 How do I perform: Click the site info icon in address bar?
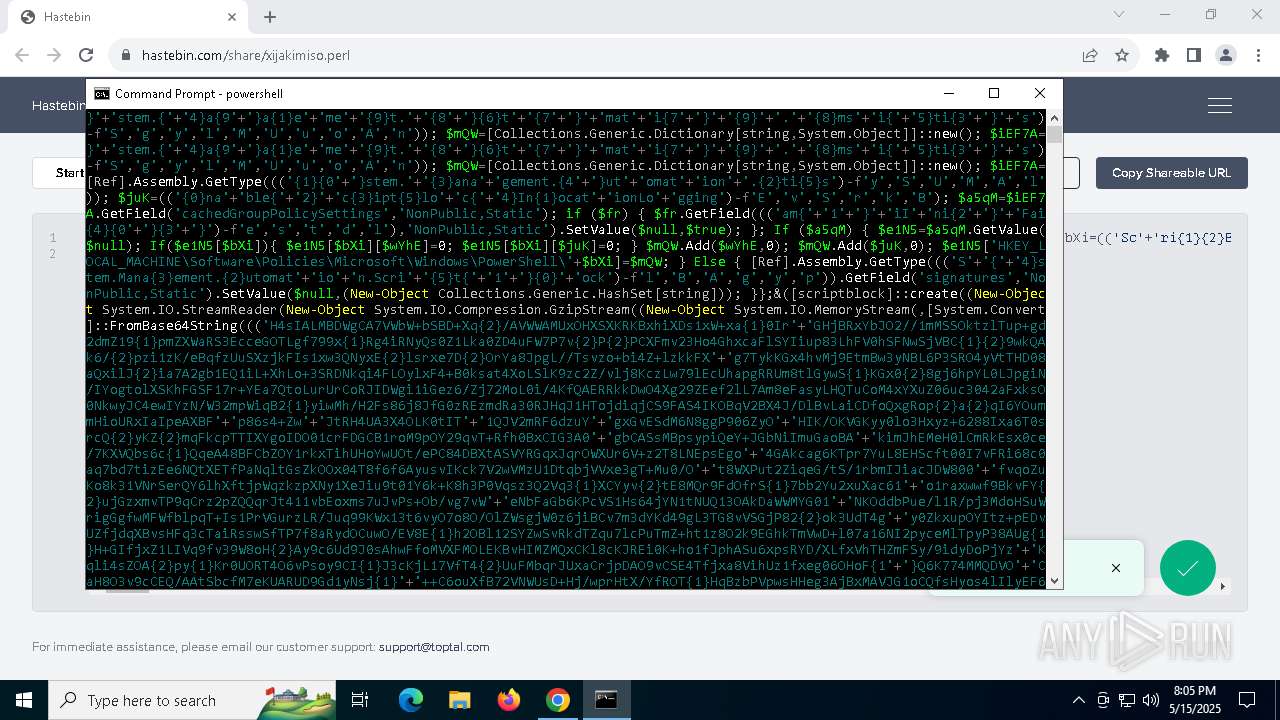pyautogui.click(x=125, y=56)
